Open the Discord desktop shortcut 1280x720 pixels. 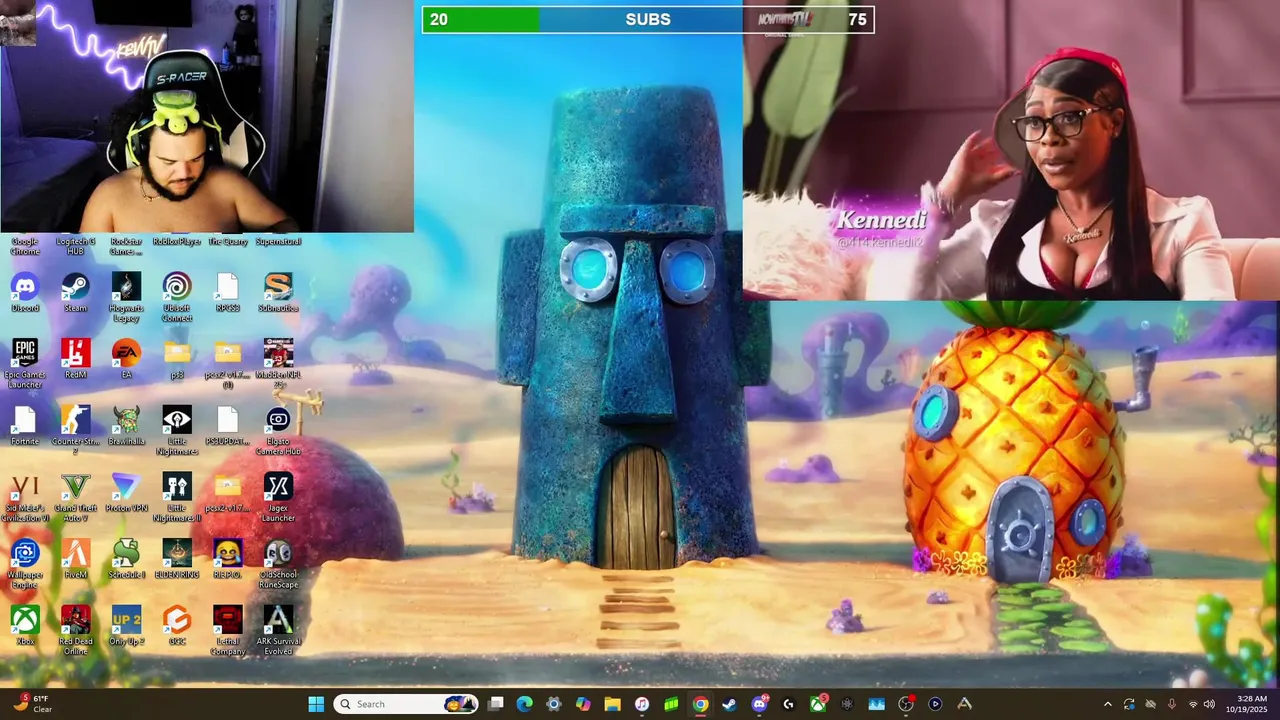point(25,293)
